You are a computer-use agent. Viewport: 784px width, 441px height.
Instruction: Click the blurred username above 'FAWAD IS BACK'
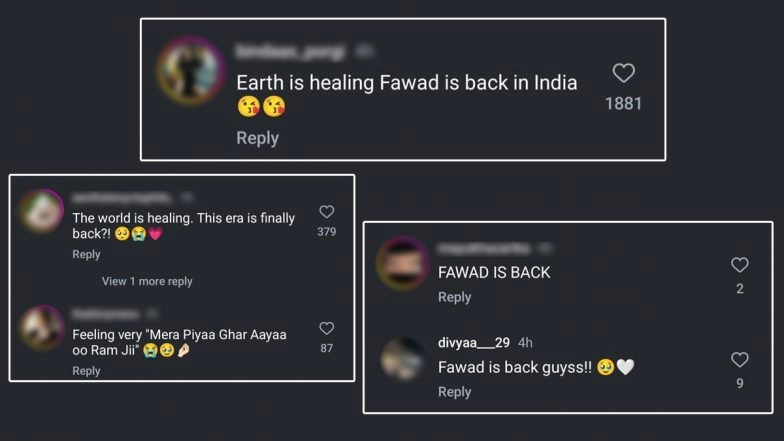(484, 248)
